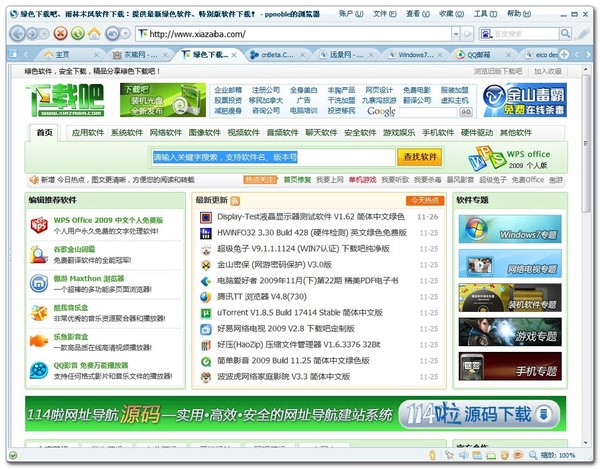
Task: Click the 今天热点 orange button
Action: coord(425,200)
